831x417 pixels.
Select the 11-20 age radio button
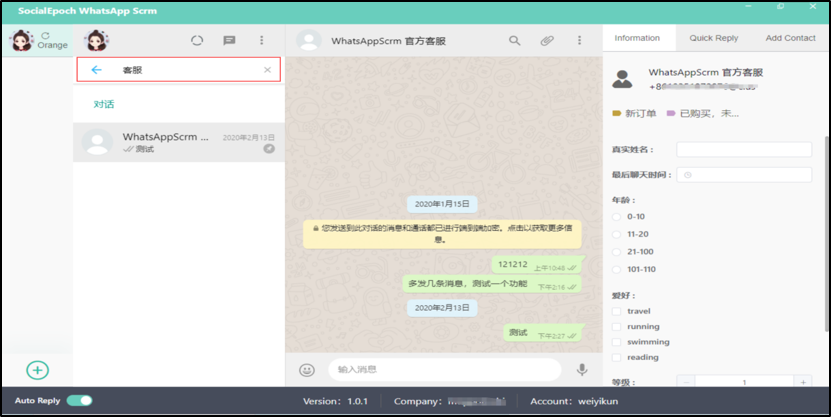(616, 234)
